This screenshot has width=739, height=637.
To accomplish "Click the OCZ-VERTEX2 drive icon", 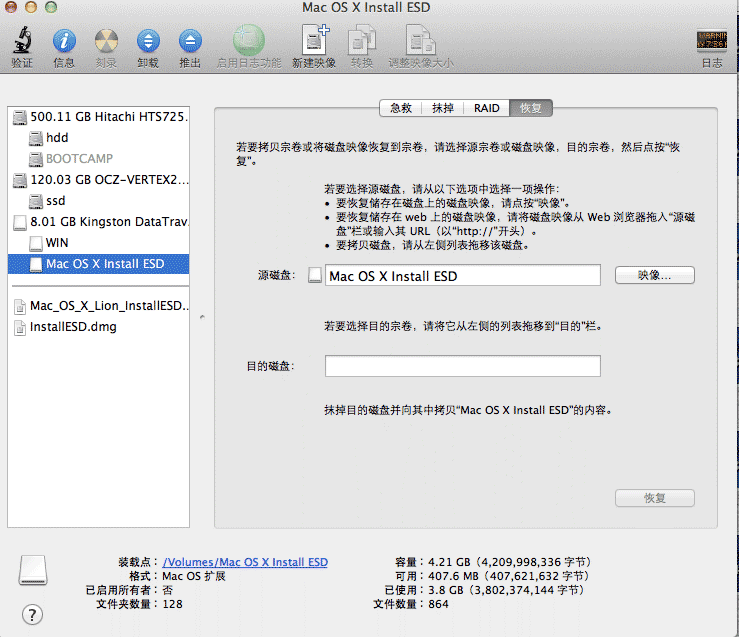I will 20,180.
